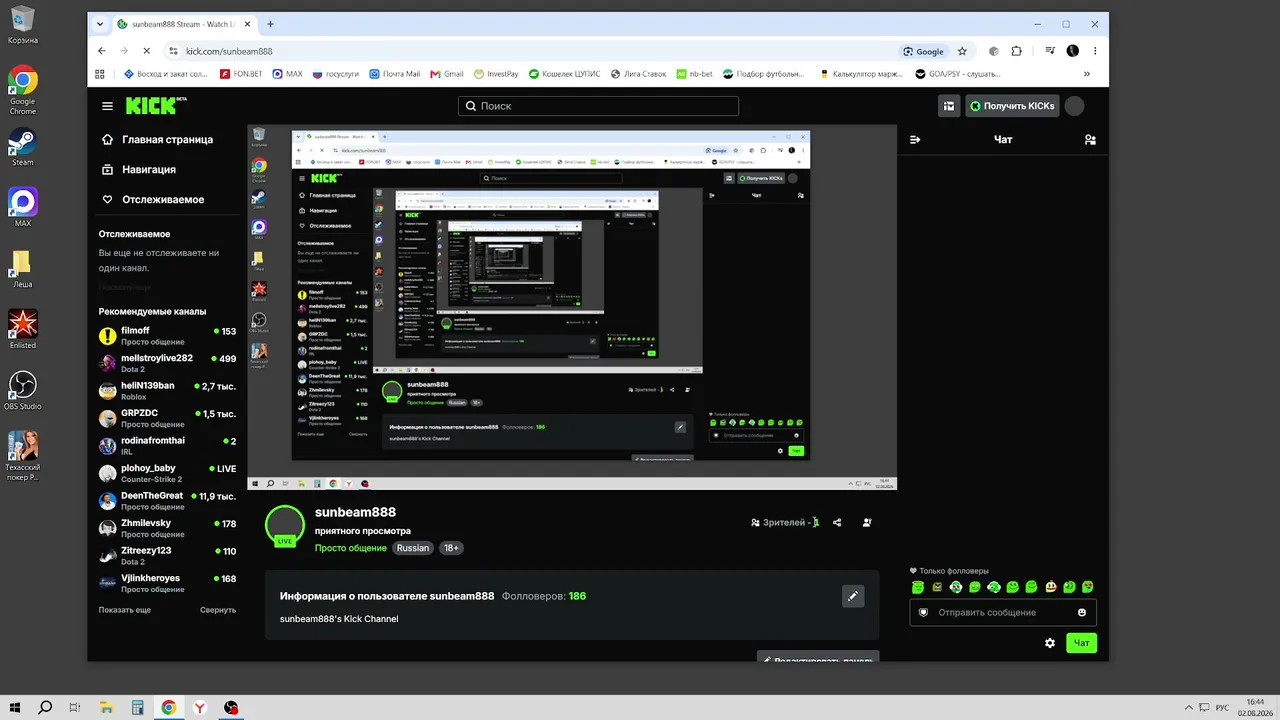Click the 18+ tag

451,548
